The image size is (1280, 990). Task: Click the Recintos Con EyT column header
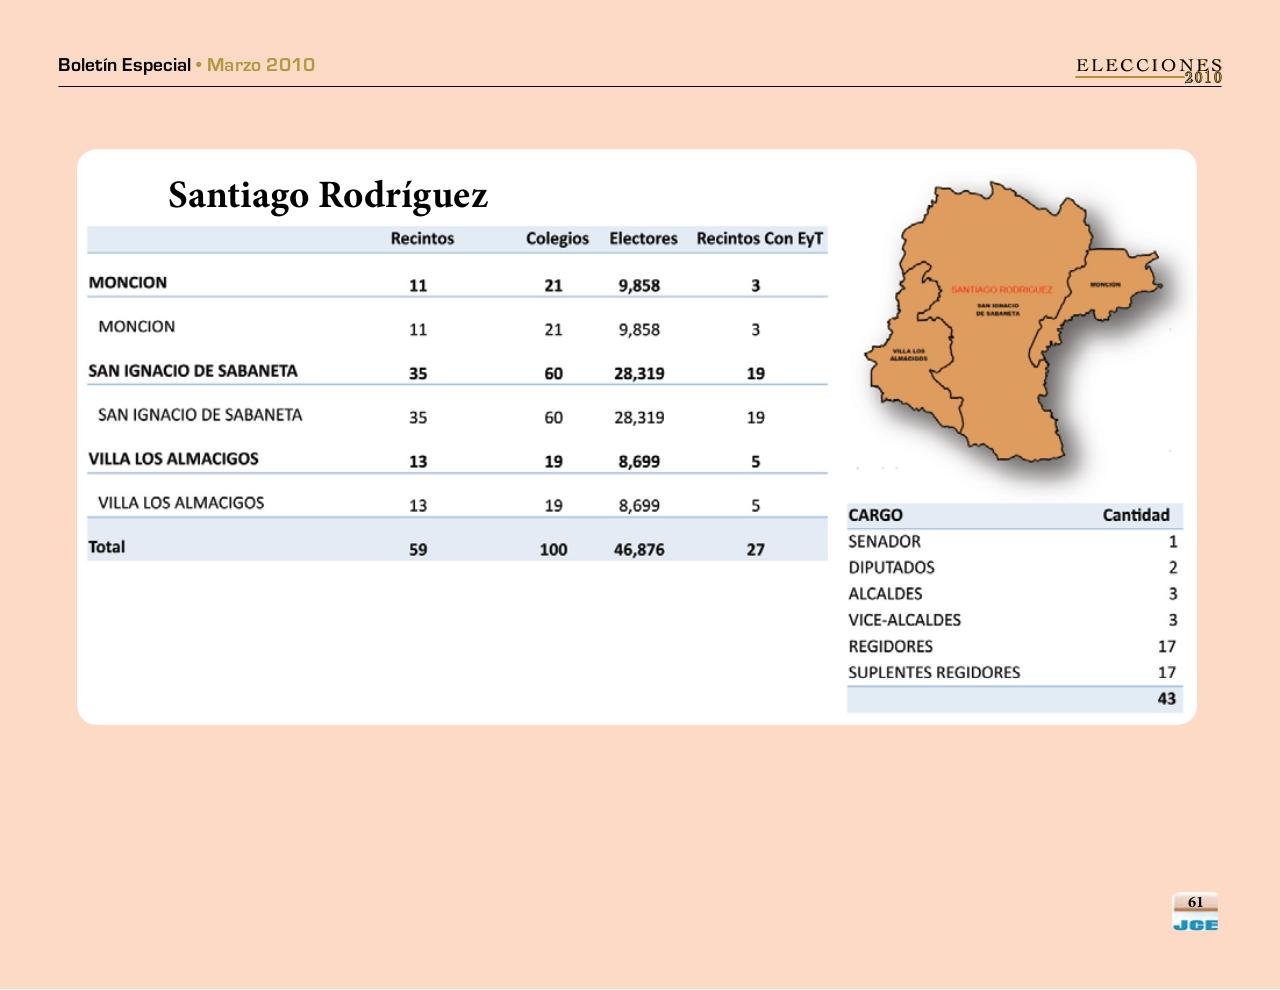click(x=759, y=239)
